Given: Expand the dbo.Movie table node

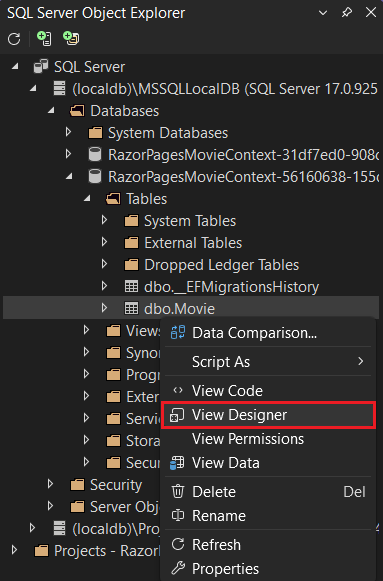Looking at the screenshot, I should [104, 308].
